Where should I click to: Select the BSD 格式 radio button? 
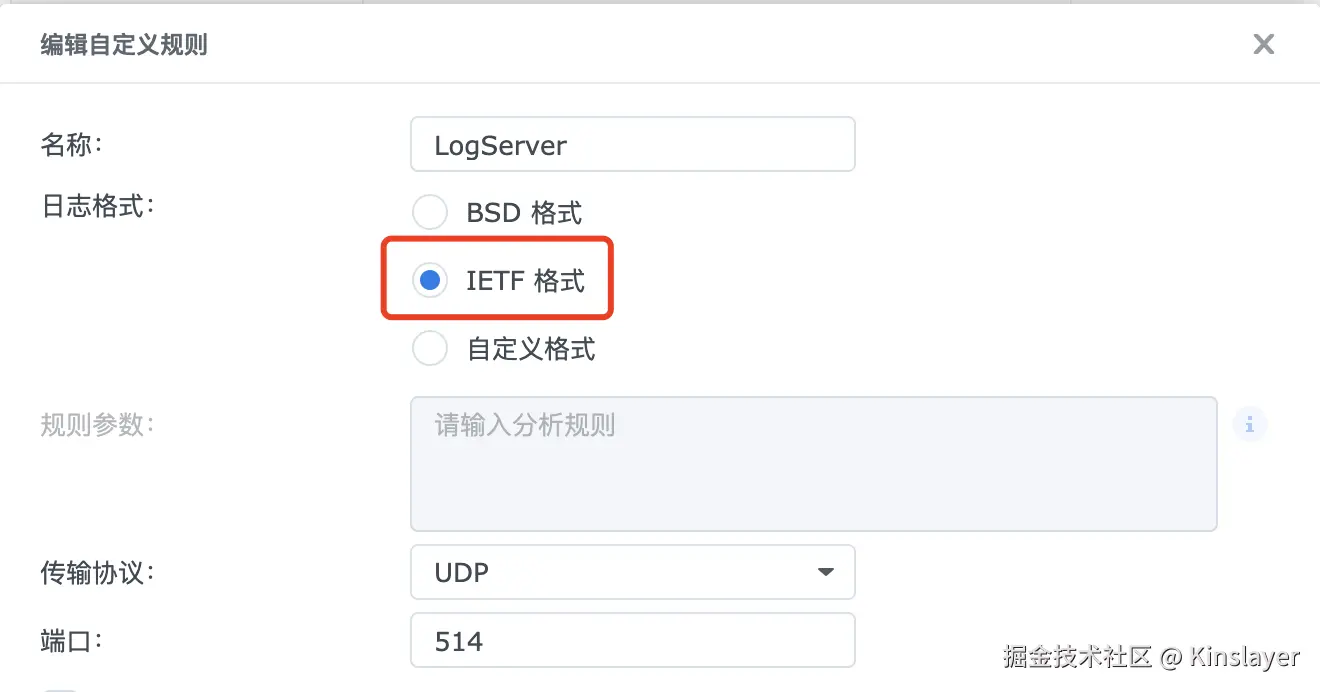pos(430,212)
